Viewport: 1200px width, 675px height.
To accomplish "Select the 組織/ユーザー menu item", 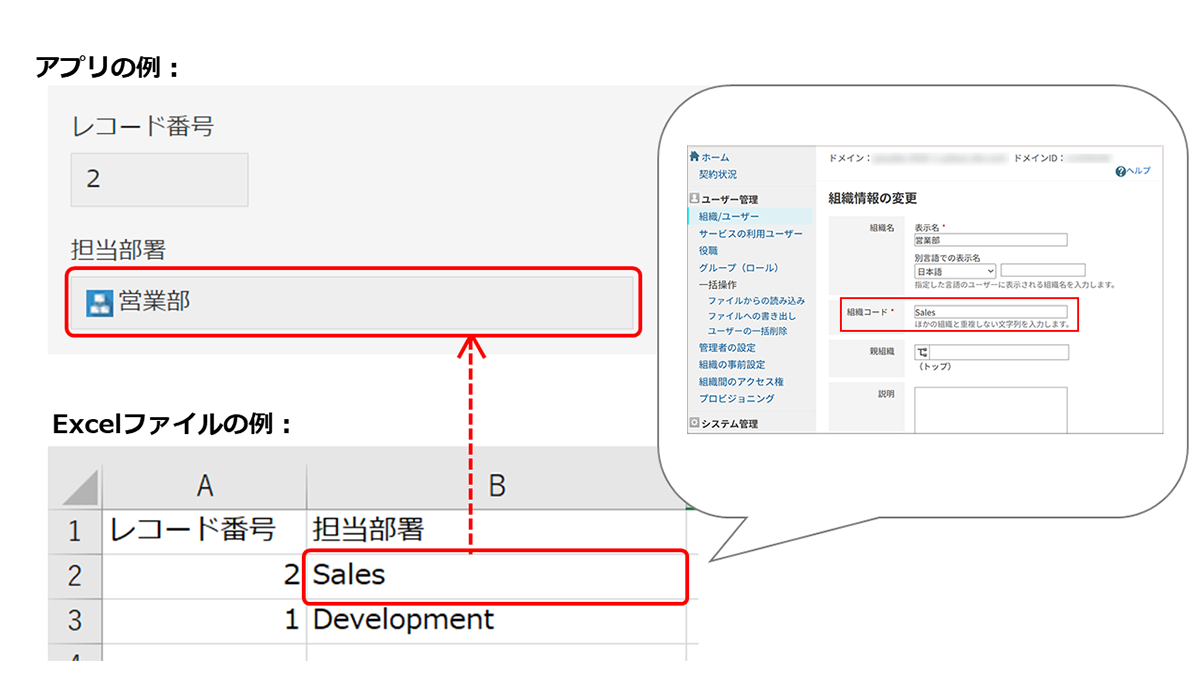I will pyautogui.click(x=728, y=216).
